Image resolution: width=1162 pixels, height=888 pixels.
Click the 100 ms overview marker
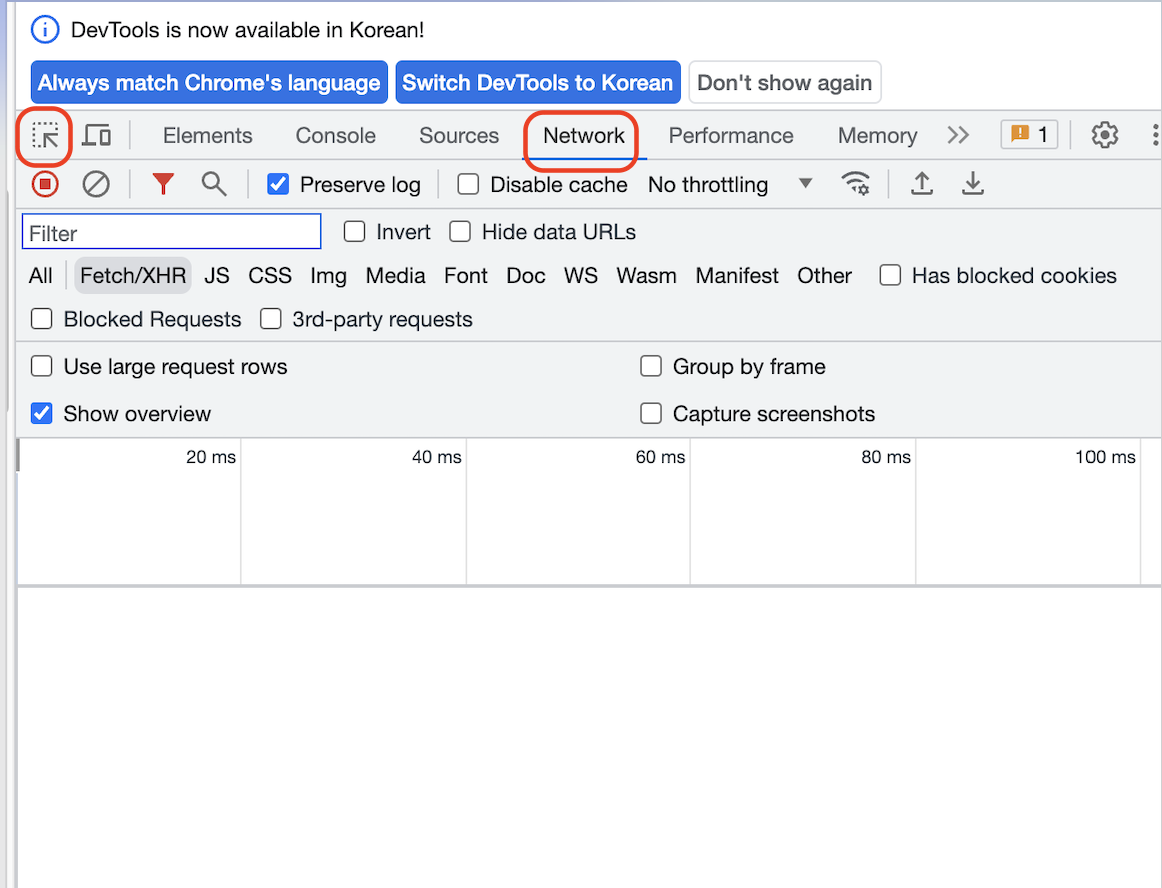coord(1105,457)
